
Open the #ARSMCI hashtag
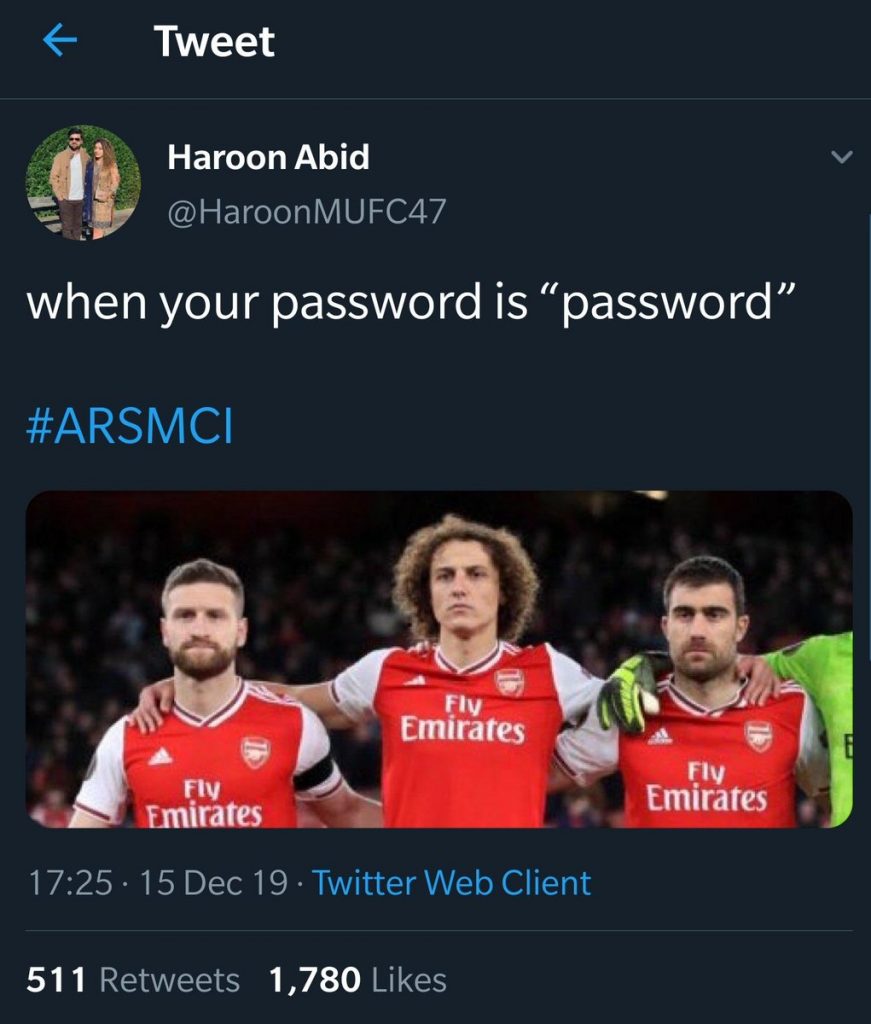129,426
